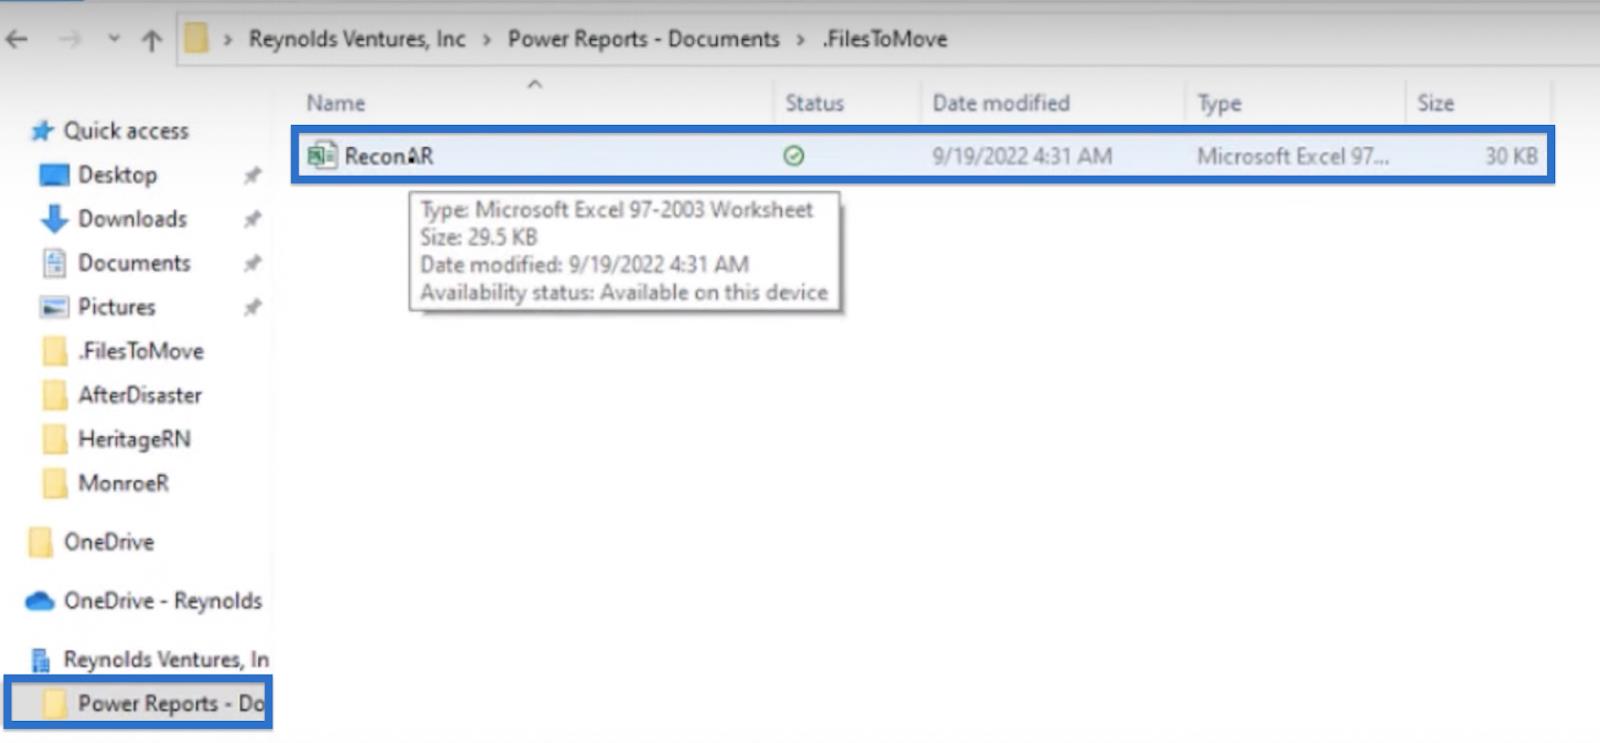Click the Forward navigation arrow
This screenshot has width=1600, height=743.
(69, 40)
